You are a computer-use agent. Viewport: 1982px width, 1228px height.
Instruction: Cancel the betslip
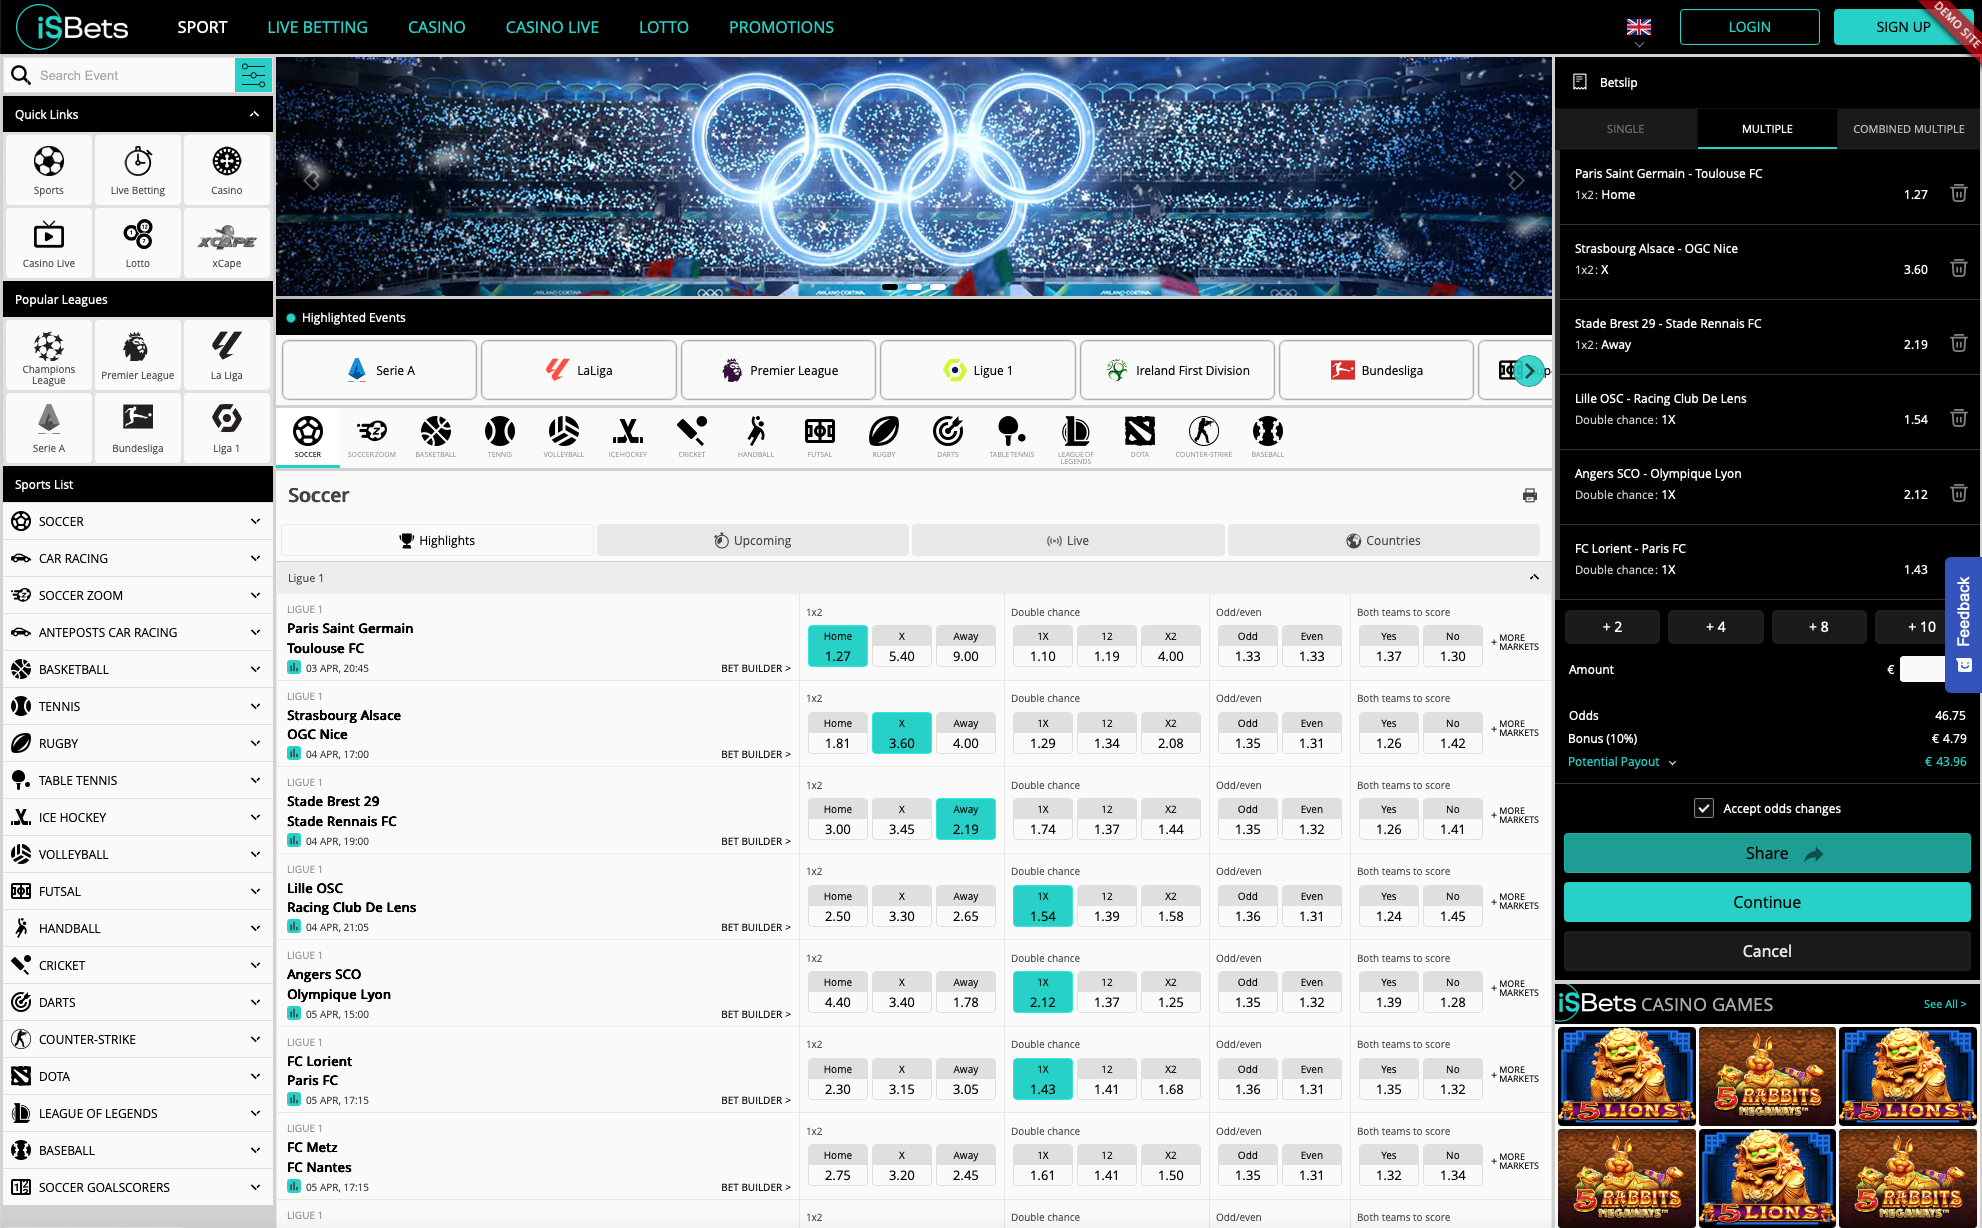(1767, 951)
